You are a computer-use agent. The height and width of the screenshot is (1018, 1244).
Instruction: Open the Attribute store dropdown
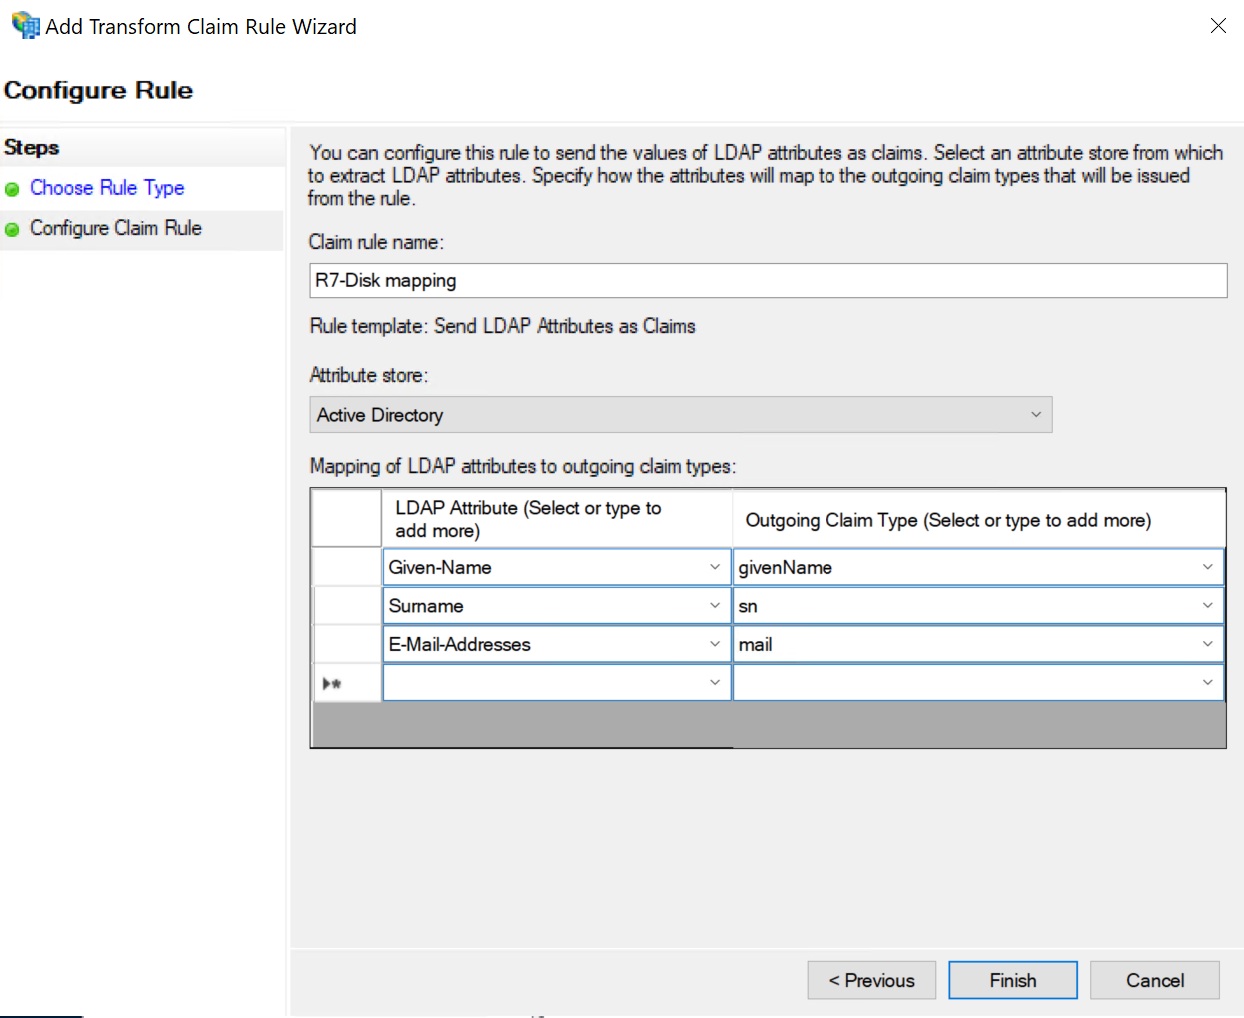point(681,415)
